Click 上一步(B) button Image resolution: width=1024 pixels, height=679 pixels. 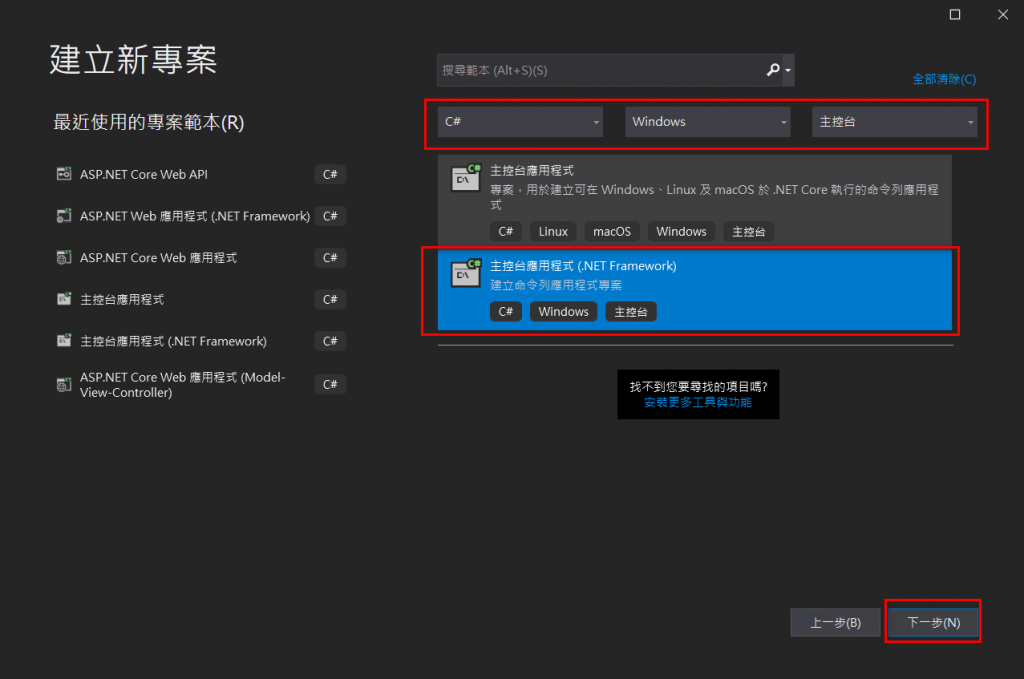[x=835, y=622]
